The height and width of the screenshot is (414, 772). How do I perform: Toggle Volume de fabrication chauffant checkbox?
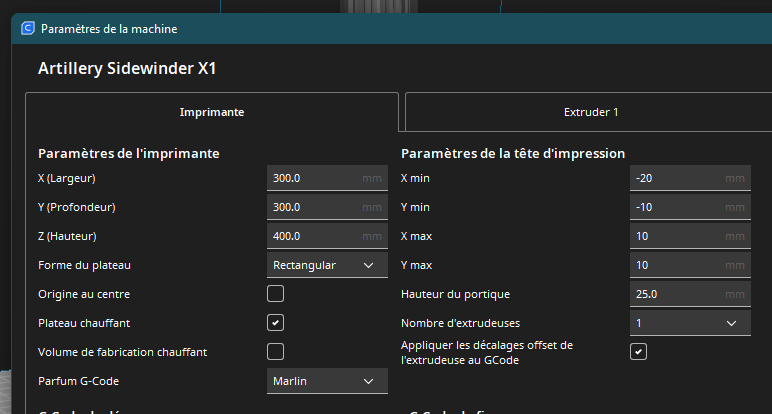275,352
